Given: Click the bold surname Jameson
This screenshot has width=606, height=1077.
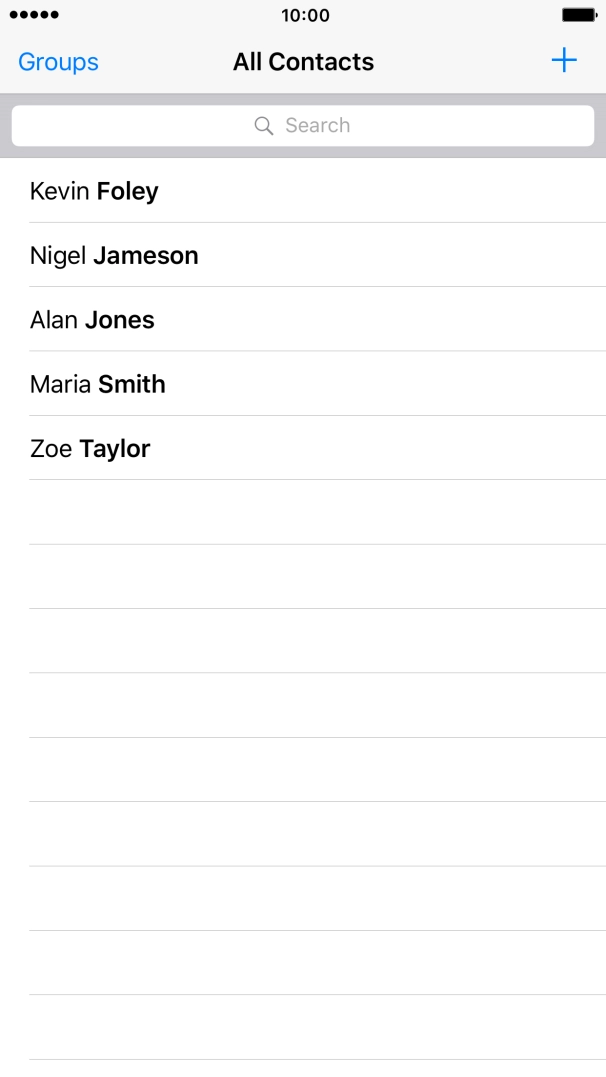Looking at the screenshot, I should [x=146, y=256].
